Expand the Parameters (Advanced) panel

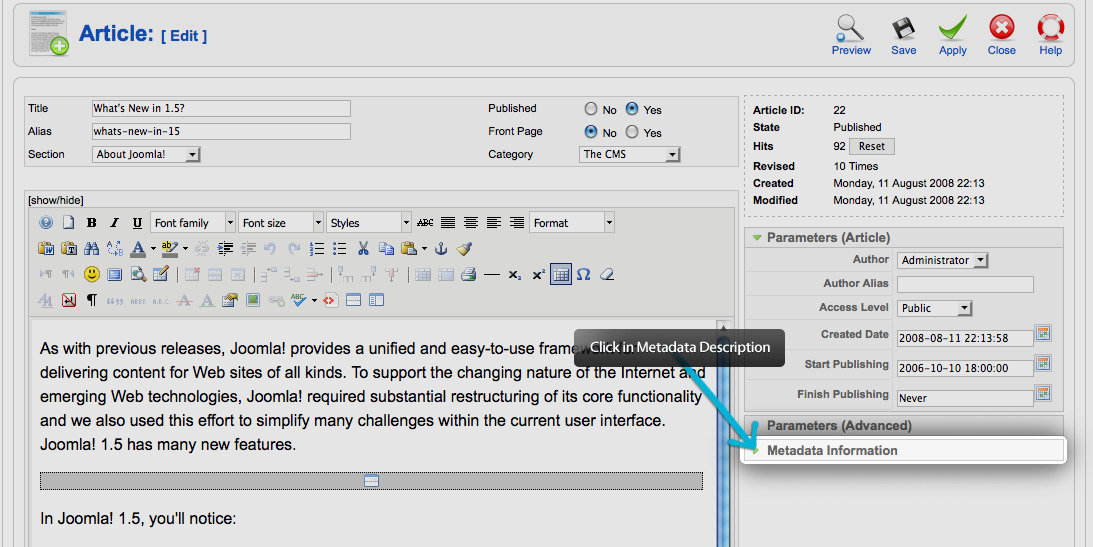point(904,426)
